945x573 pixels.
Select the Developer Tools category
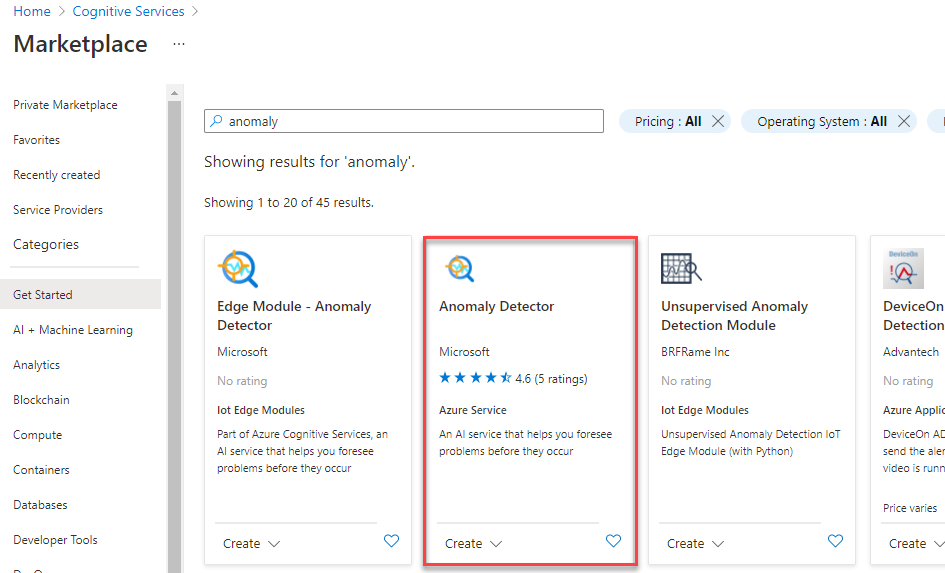(55, 539)
